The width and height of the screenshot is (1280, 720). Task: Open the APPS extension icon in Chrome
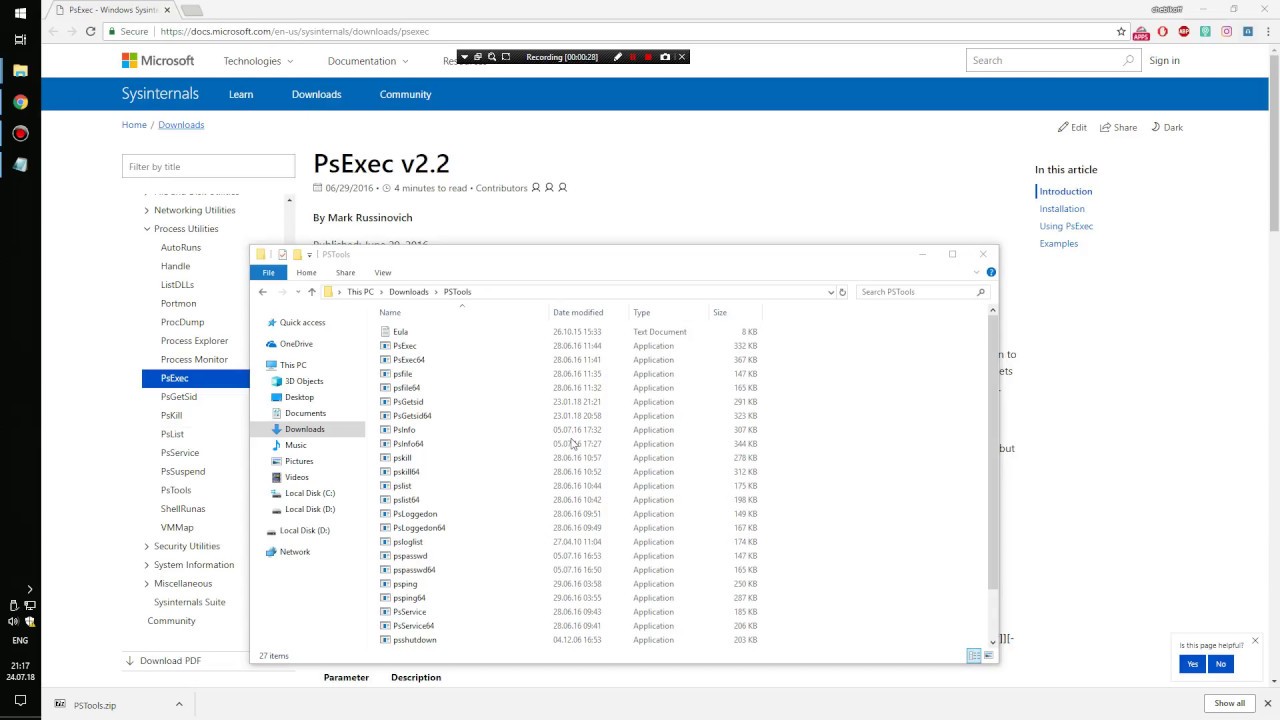pos(1141,32)
